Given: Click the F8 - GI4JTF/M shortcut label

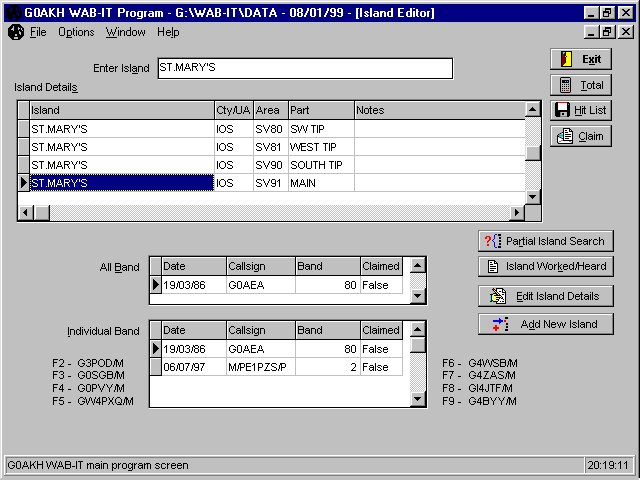Looking at the screenshot, I should pyautogui.click(x=478, y=388).
